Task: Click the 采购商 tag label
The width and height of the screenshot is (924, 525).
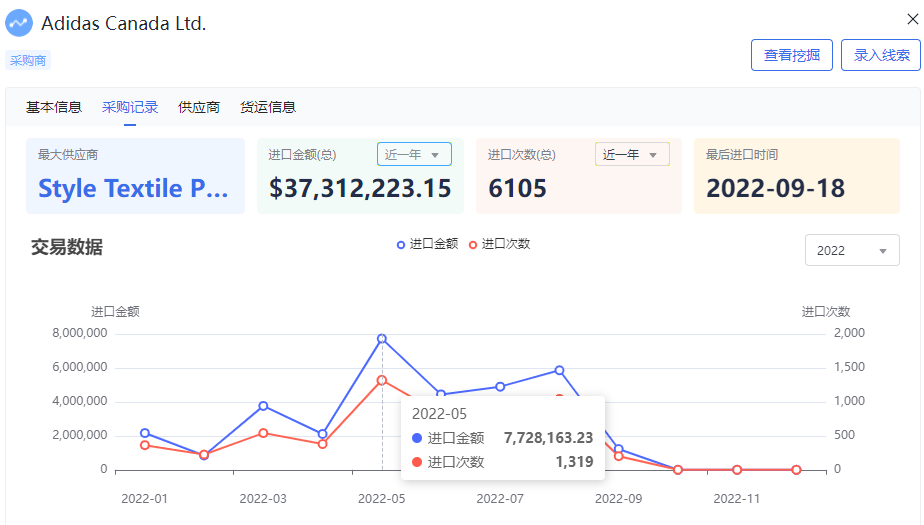Action: coord(28,60)
